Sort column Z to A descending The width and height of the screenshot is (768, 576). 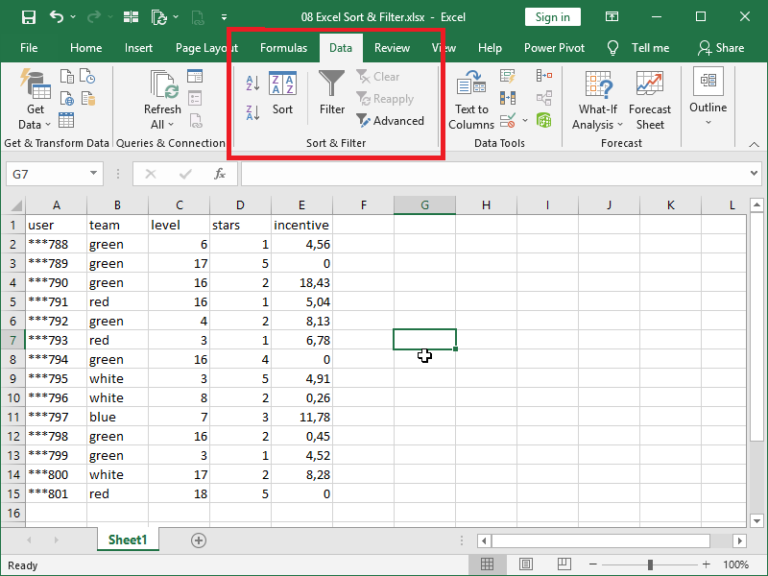pos(253,112)
